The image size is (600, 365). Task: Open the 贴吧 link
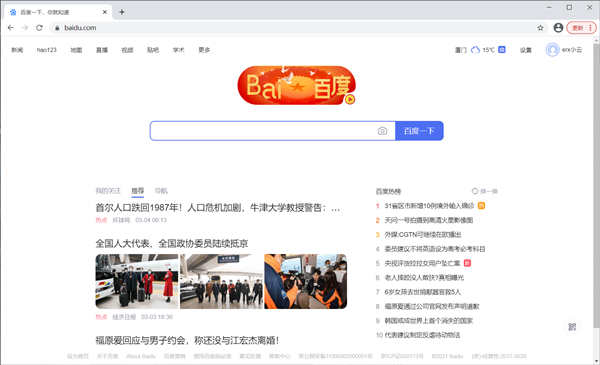153,50
